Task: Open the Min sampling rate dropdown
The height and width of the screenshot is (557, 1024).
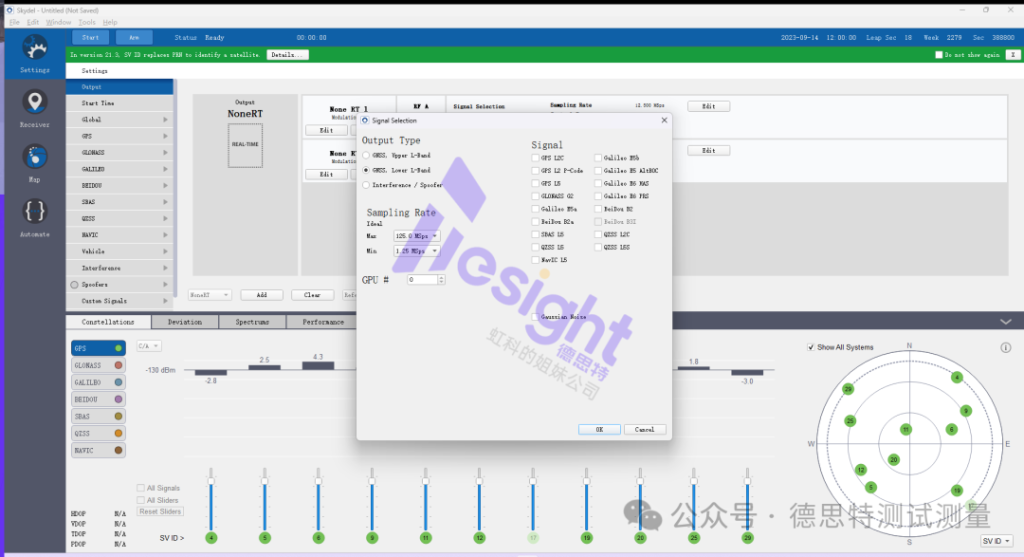Action: [417, 251]
